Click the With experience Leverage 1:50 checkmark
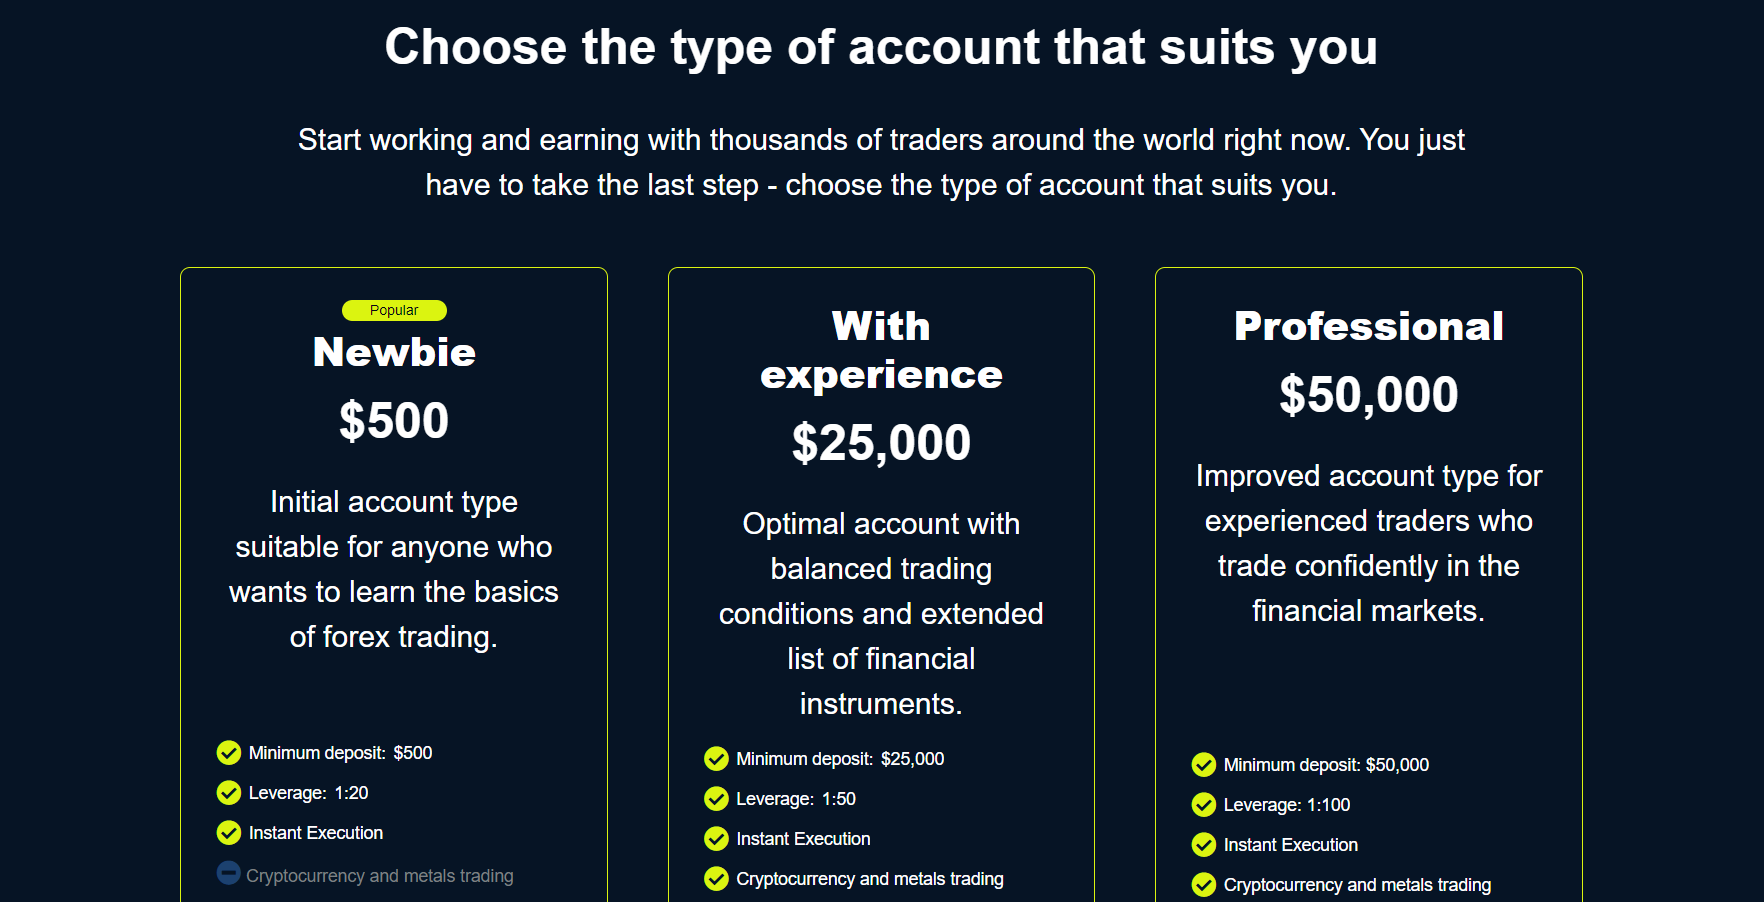 click(716, 798)
